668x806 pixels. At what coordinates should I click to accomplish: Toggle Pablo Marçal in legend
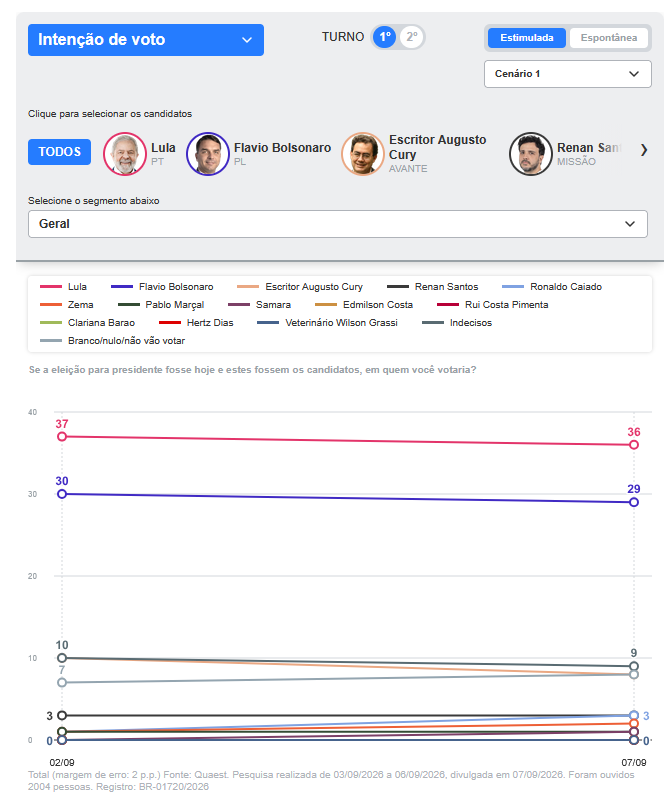(161, 305)
